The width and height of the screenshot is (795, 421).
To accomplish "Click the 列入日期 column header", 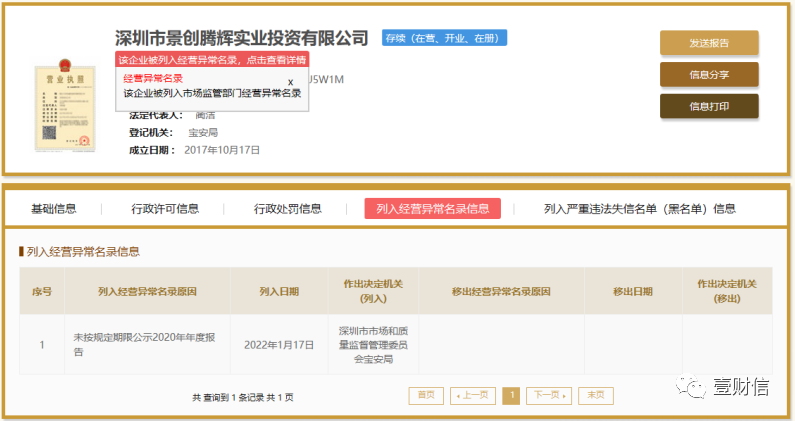I will [x=279, y=291].
